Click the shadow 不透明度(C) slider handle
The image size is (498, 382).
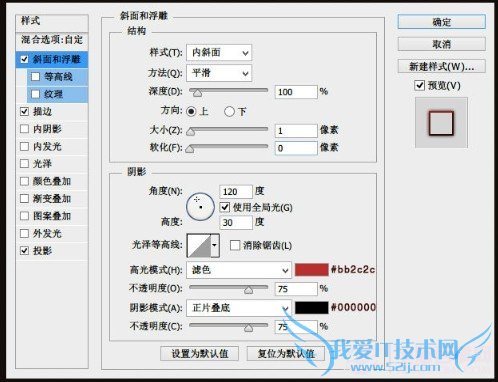(x=248, y=328)
